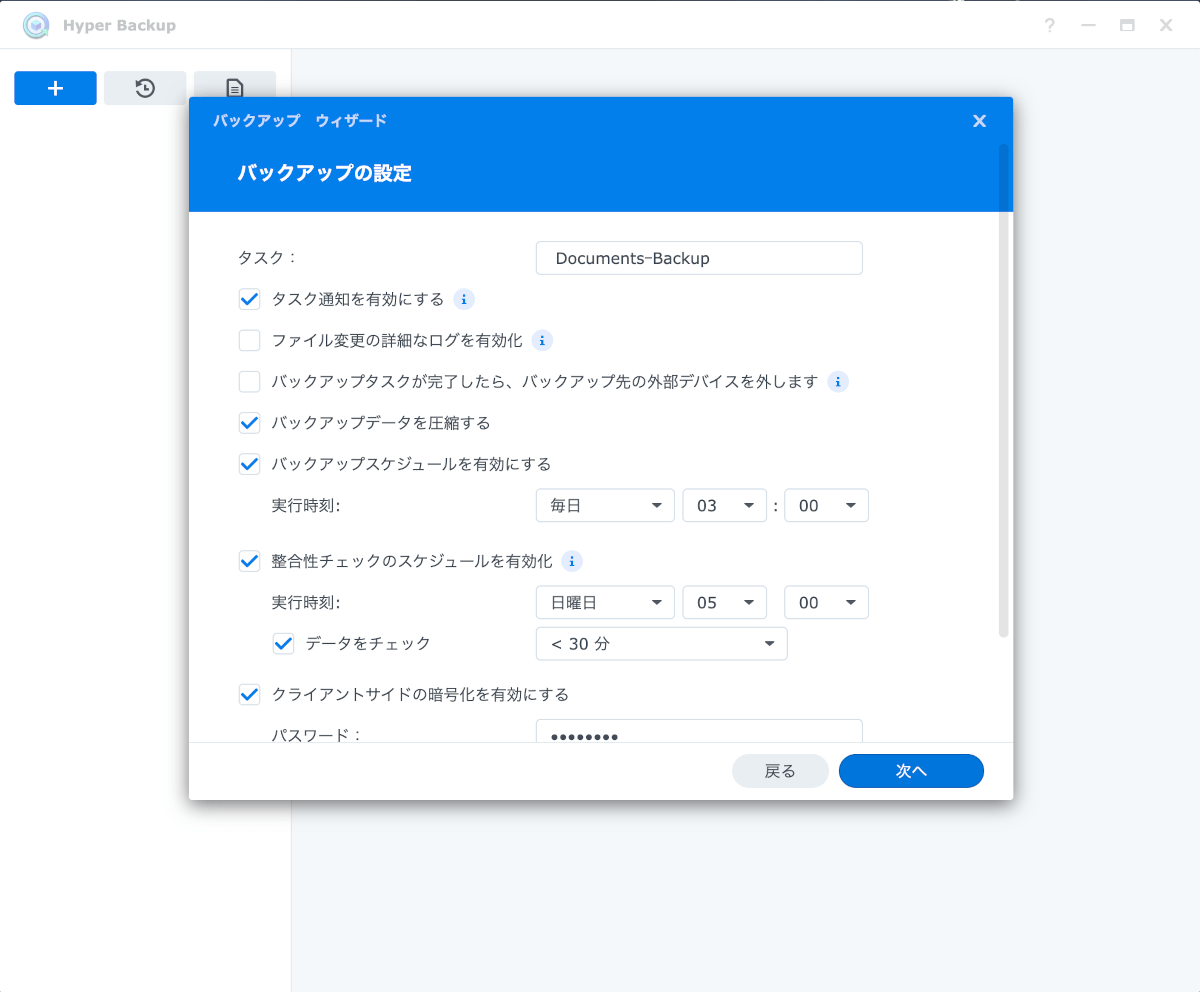This screenshot has width=1200, height=992.
Task: Open integrity check hour dropdown showing 05
Action: coord(725,603)
